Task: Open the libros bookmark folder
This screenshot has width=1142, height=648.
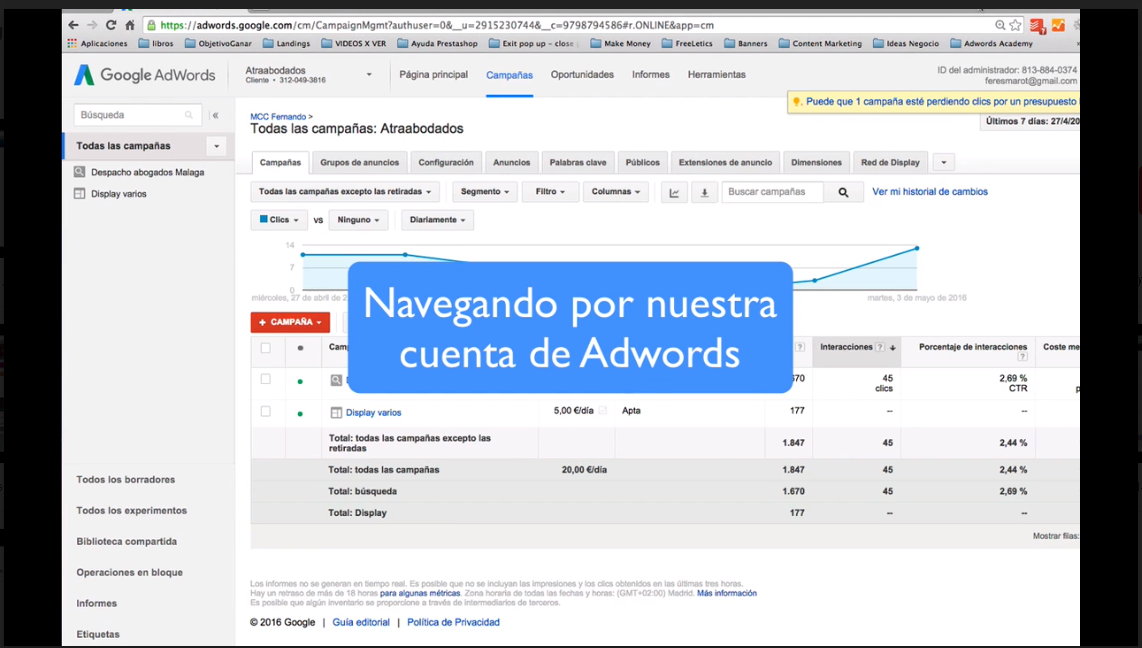Action: tap(156, 44)
